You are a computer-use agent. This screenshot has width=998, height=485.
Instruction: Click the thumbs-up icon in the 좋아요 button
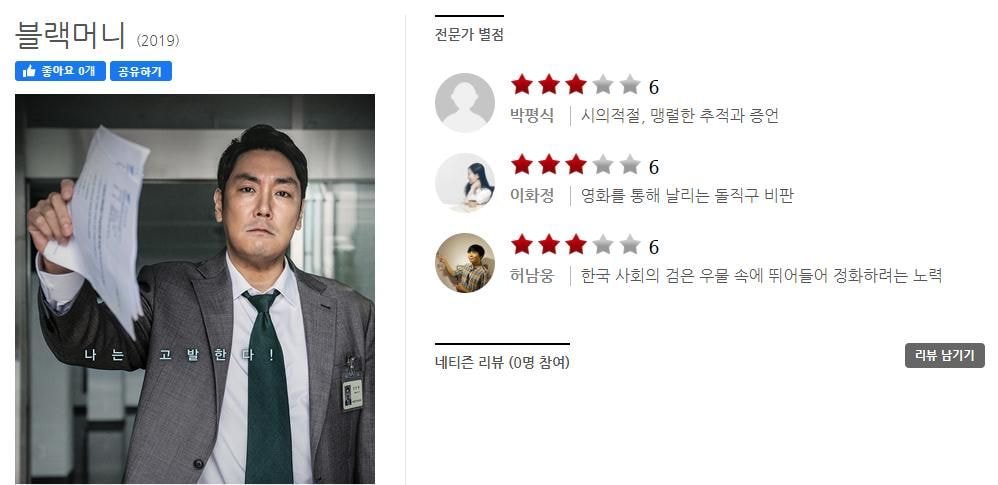point(29,71)
